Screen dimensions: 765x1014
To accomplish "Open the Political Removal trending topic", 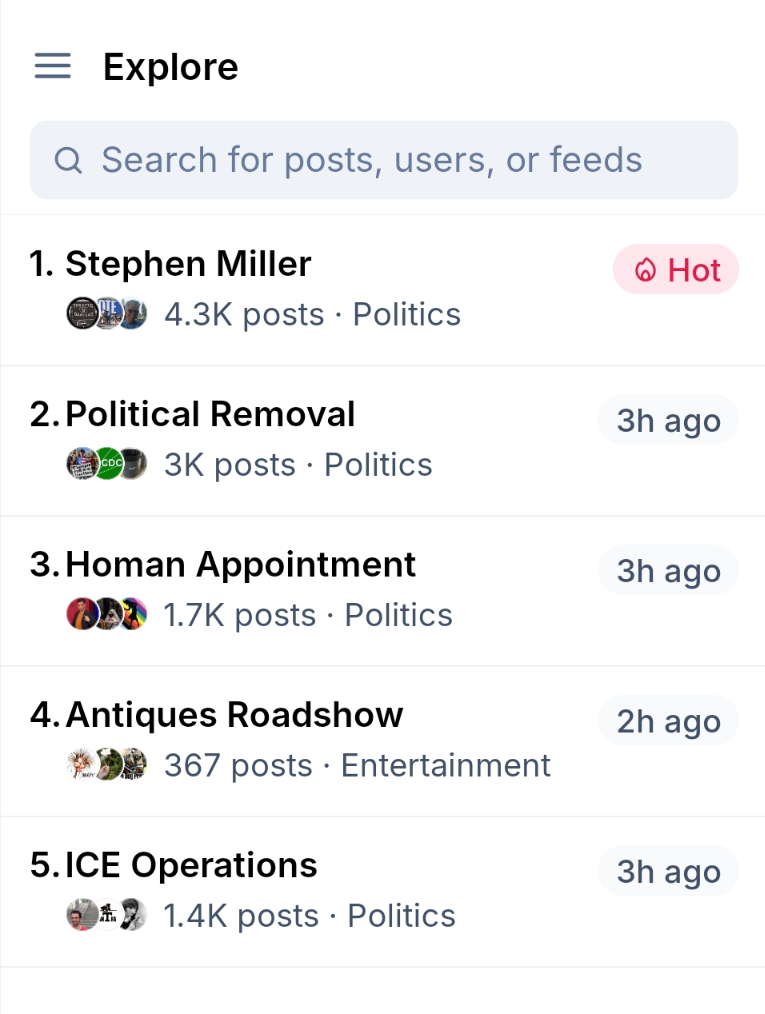I will 210,414.
